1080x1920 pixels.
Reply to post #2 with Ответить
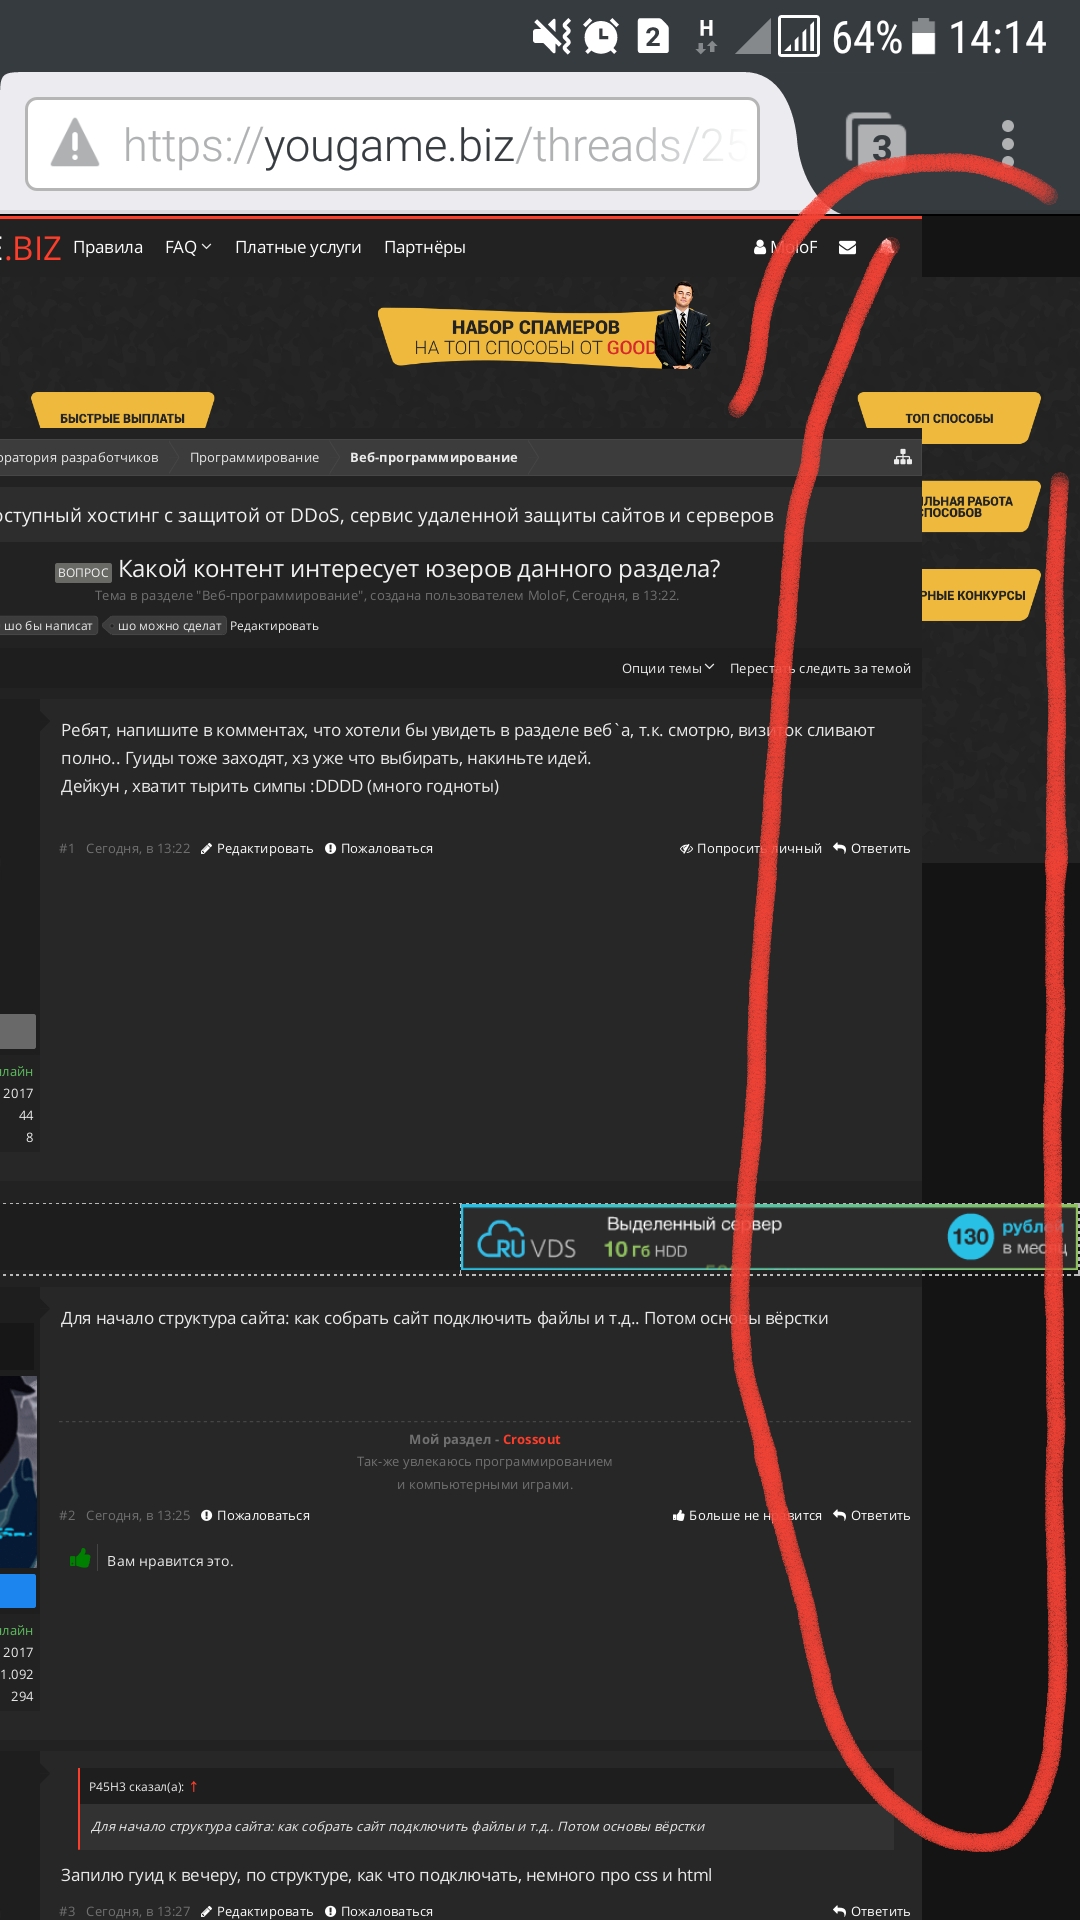tap(872, 1515)
